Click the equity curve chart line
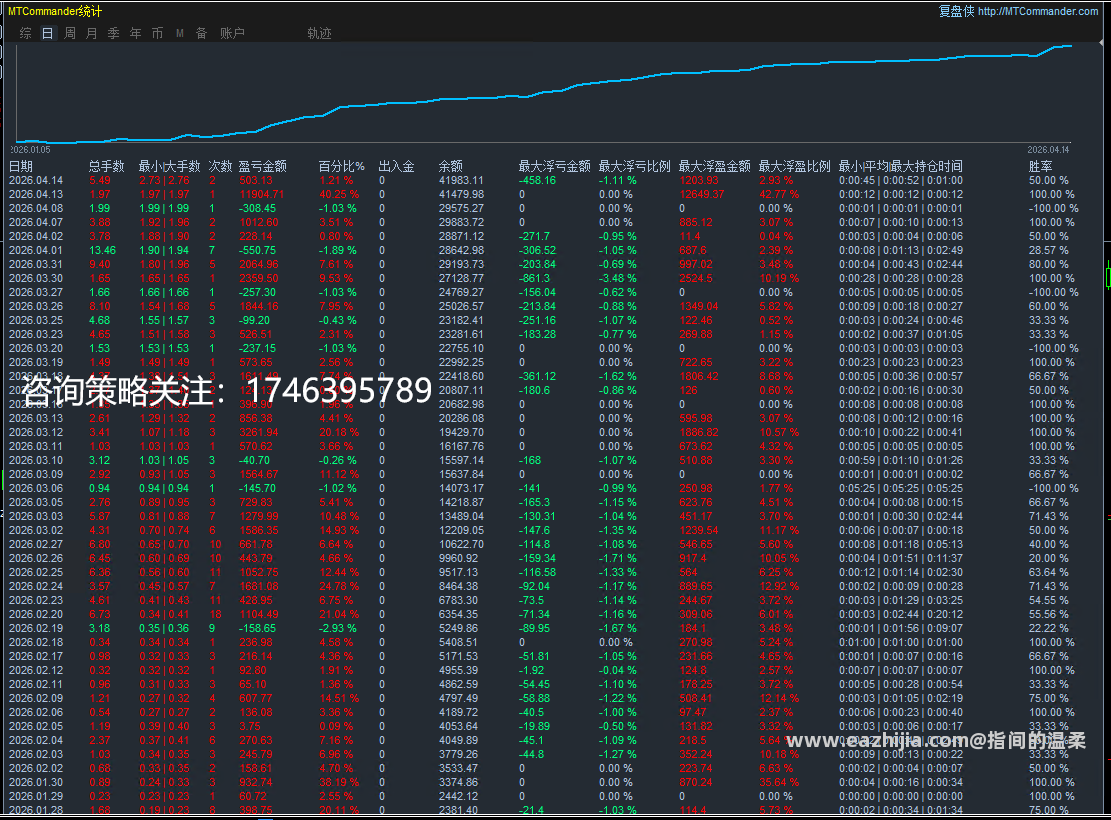Viewport: 1111px width, 820px height. pyautogui.click(x=543, y=94)
